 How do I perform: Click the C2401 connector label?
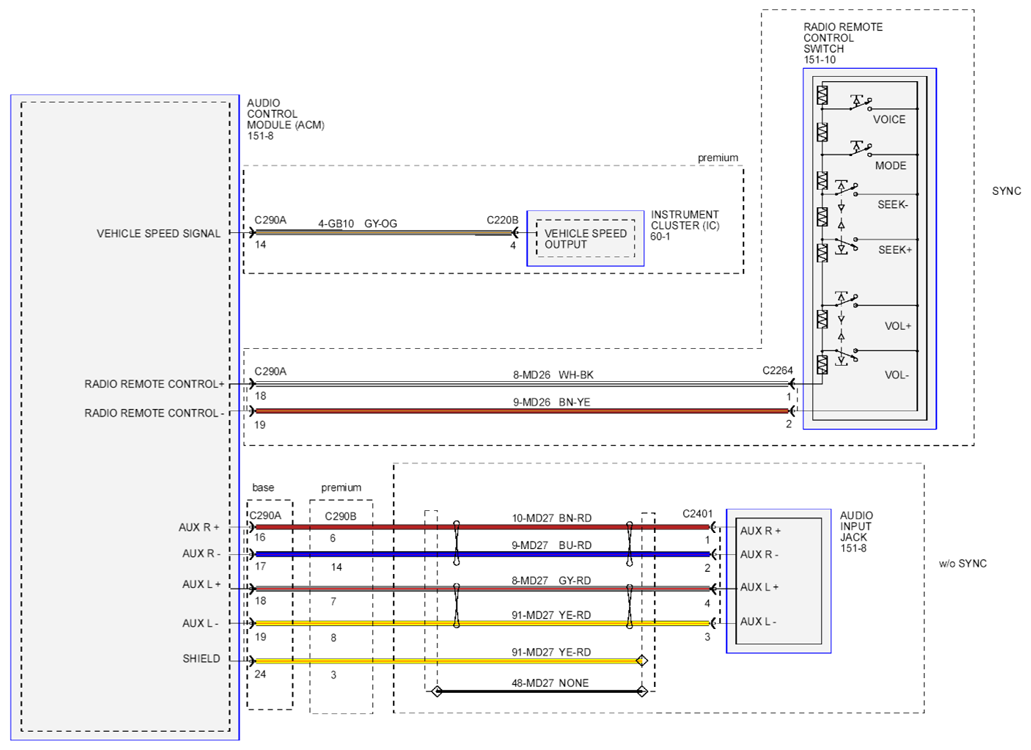tap(698, 513)
